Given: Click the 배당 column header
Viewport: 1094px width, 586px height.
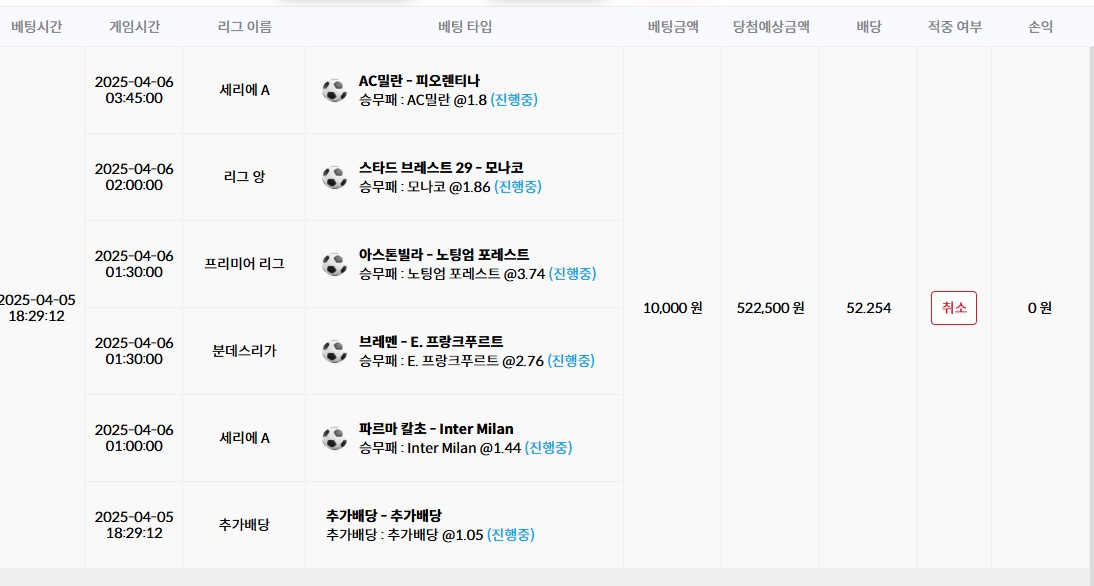Looking at the screenshot, I should tap(868, 27).
